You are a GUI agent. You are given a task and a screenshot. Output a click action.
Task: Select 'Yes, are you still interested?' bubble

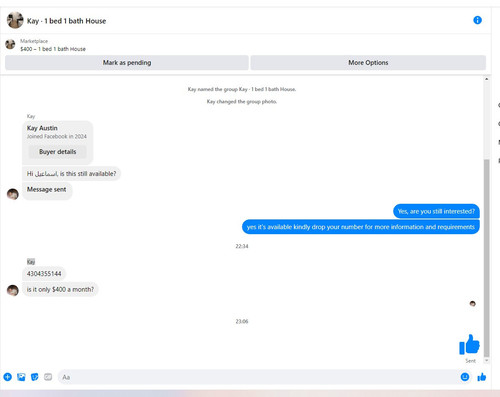436,211
